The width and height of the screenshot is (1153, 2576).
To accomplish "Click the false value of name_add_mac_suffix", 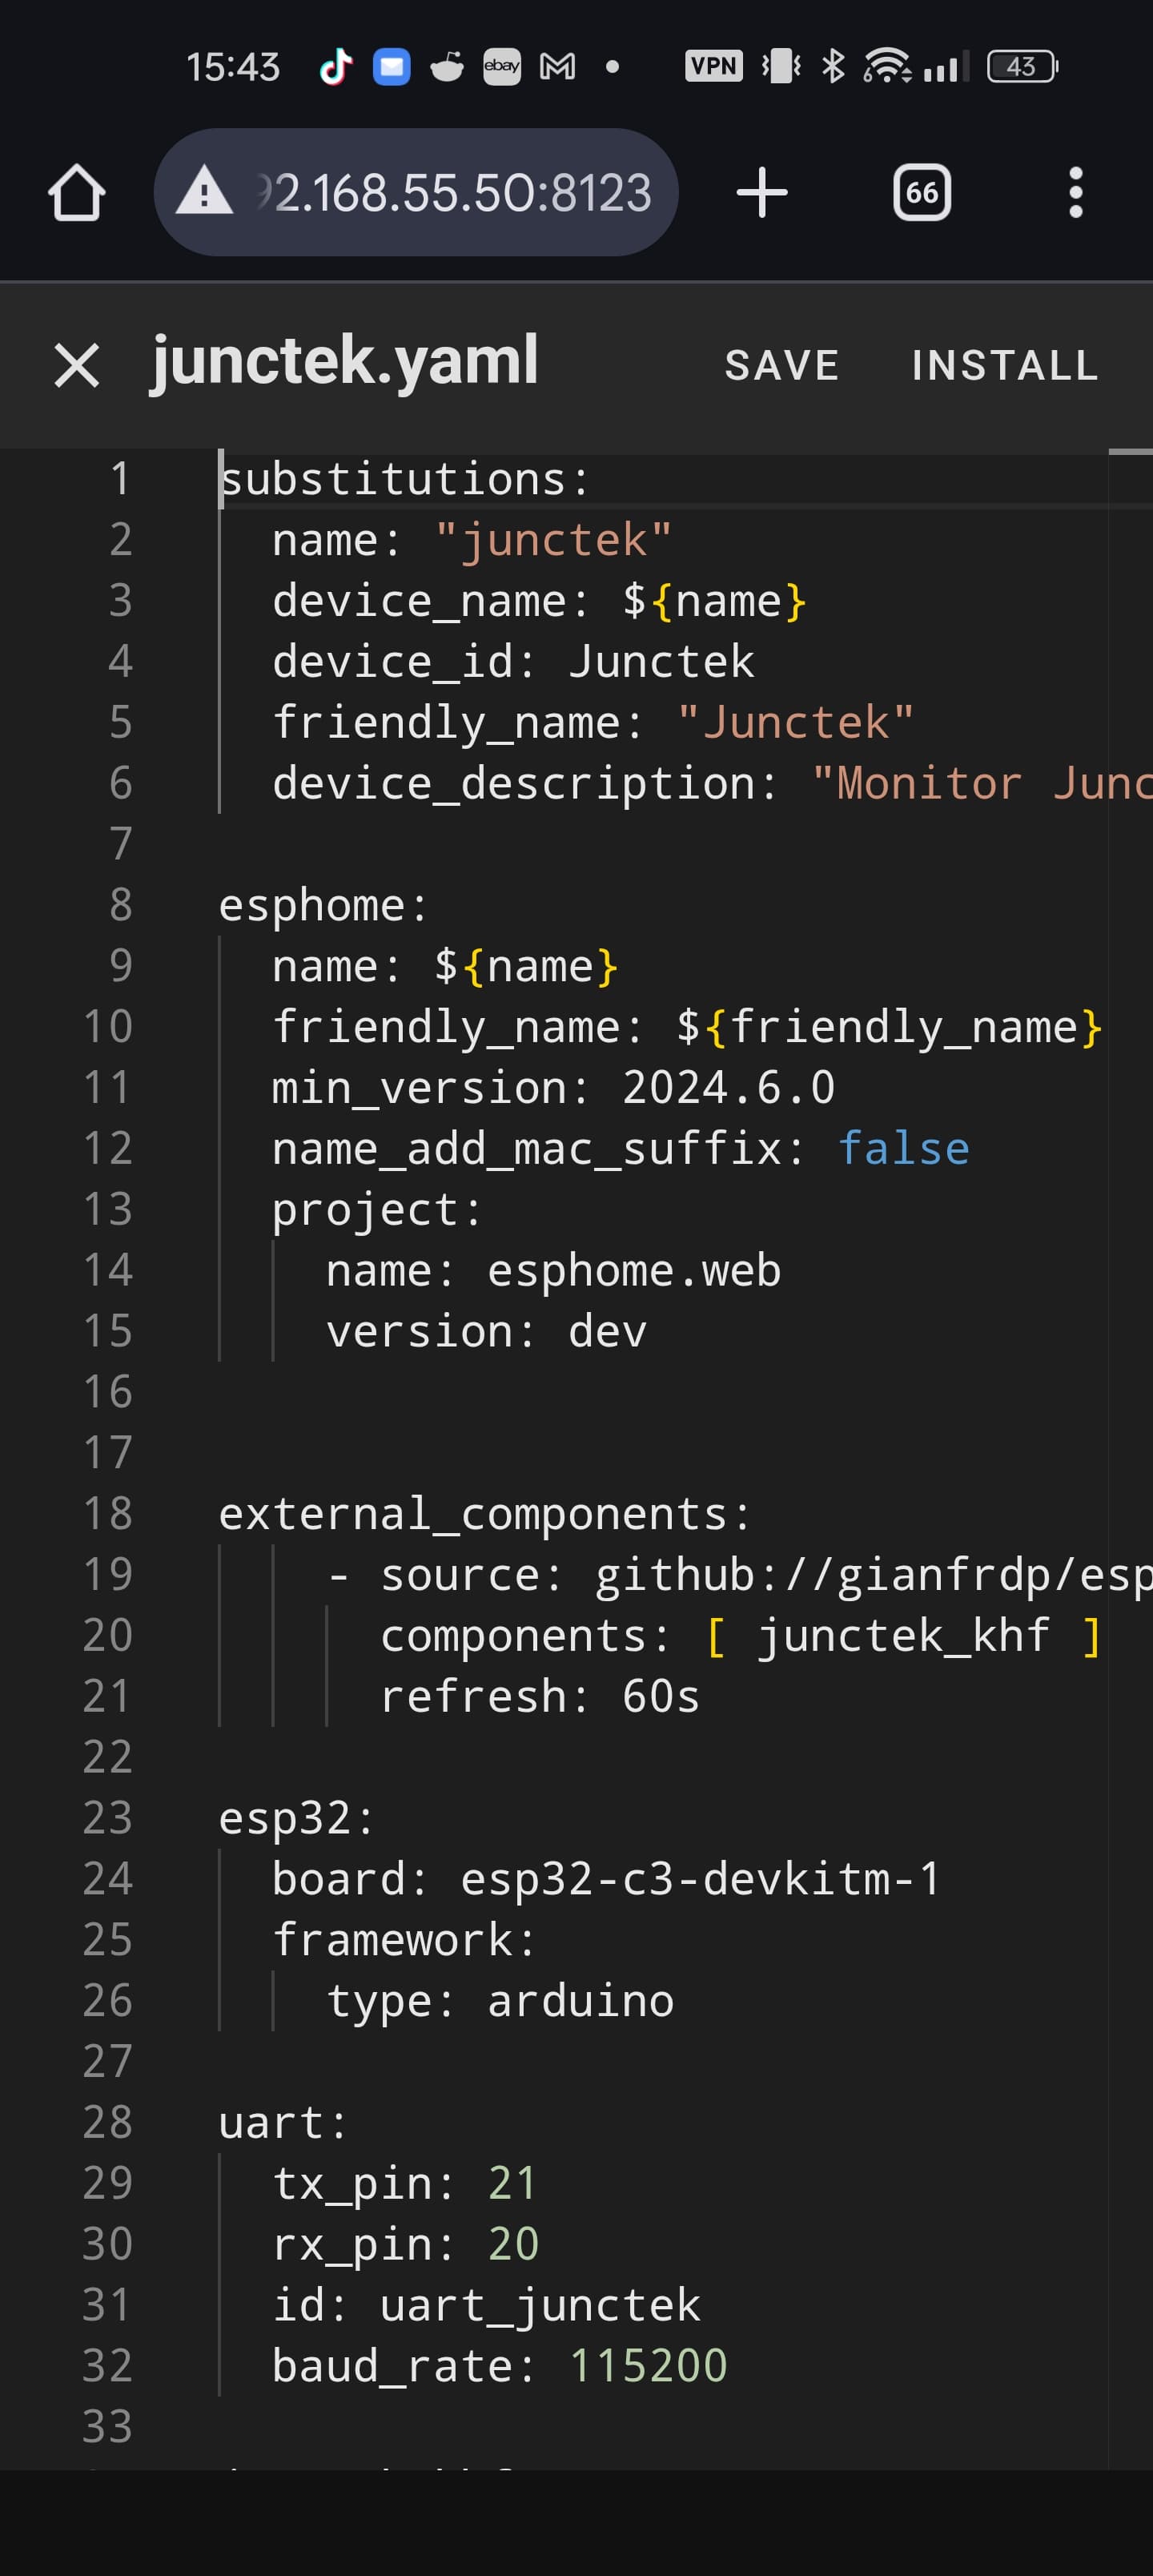I will [x=903, y=1148].
